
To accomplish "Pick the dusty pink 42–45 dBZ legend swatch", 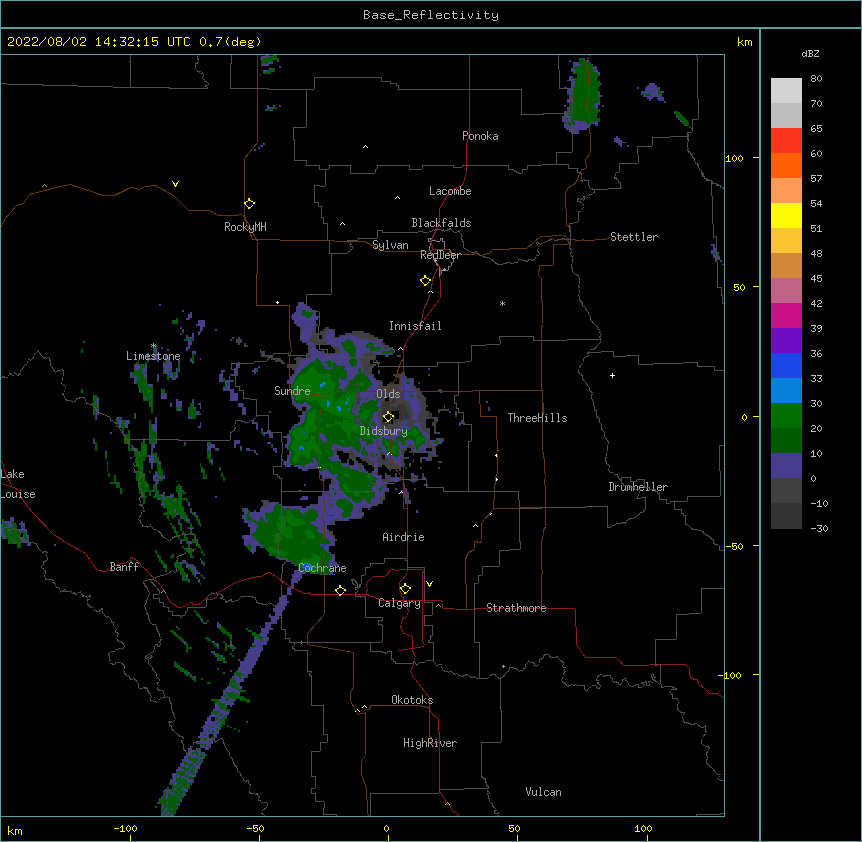I will coord(786,291).
